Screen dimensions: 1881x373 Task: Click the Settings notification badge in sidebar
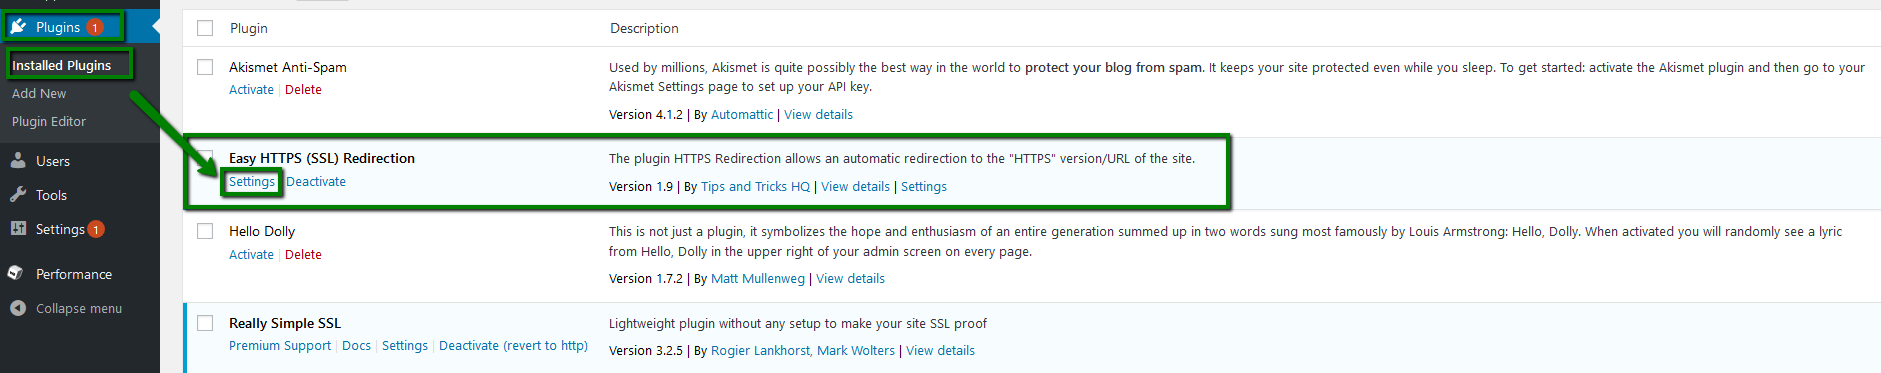click(x=96, y=229)
